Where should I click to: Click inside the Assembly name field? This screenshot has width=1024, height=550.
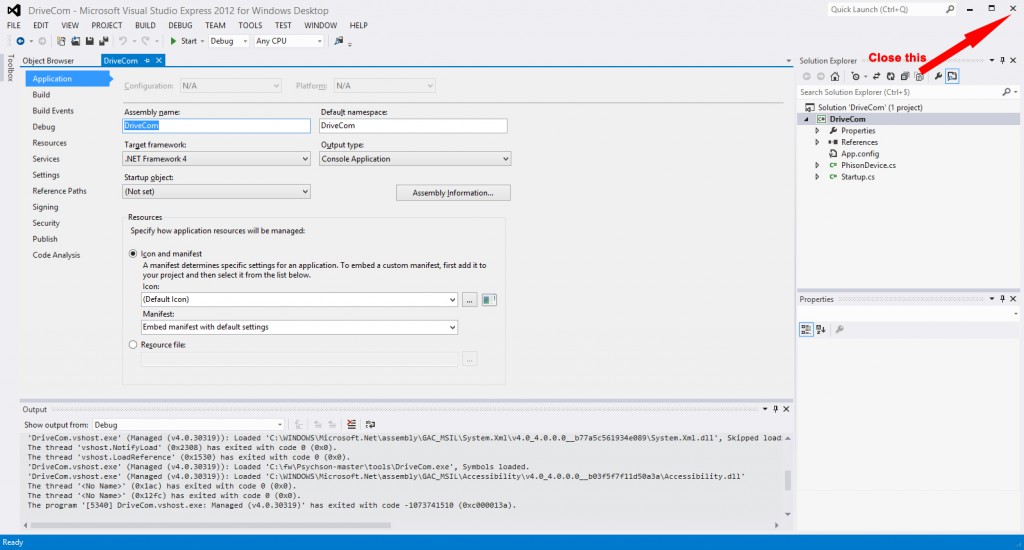[x=216, y=125]
